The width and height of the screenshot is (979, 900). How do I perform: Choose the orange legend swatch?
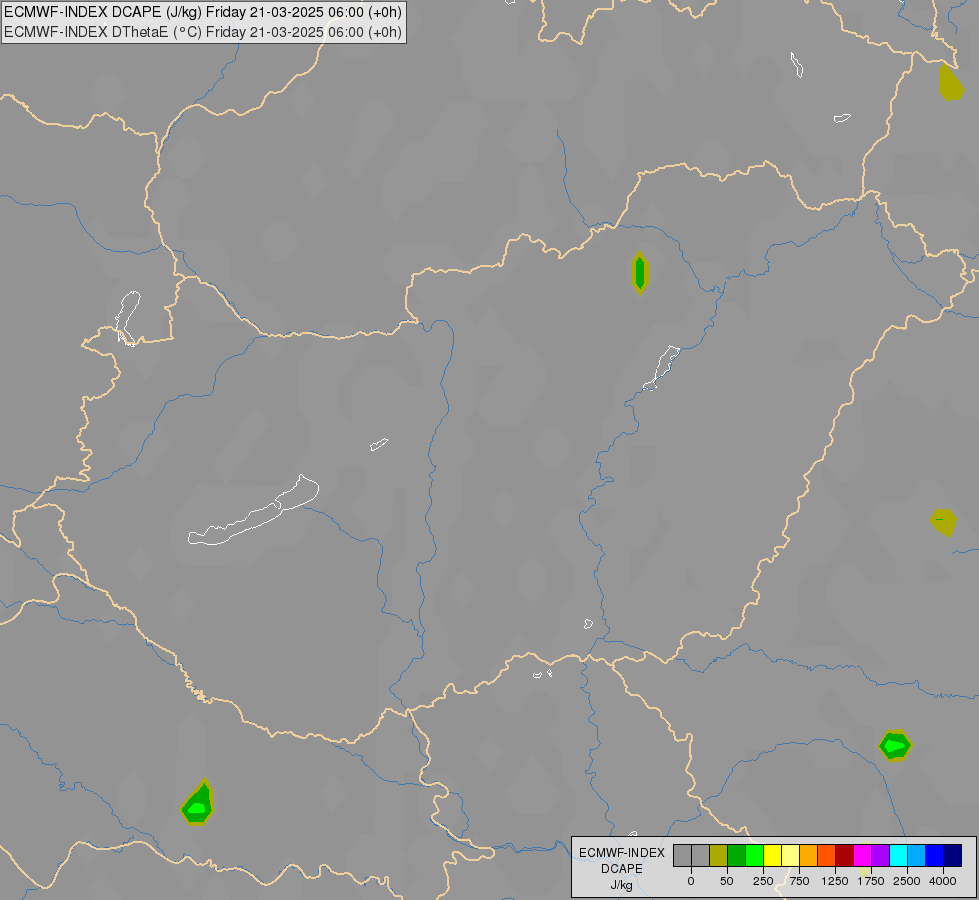pyautogui.click(x=809, y=856)
